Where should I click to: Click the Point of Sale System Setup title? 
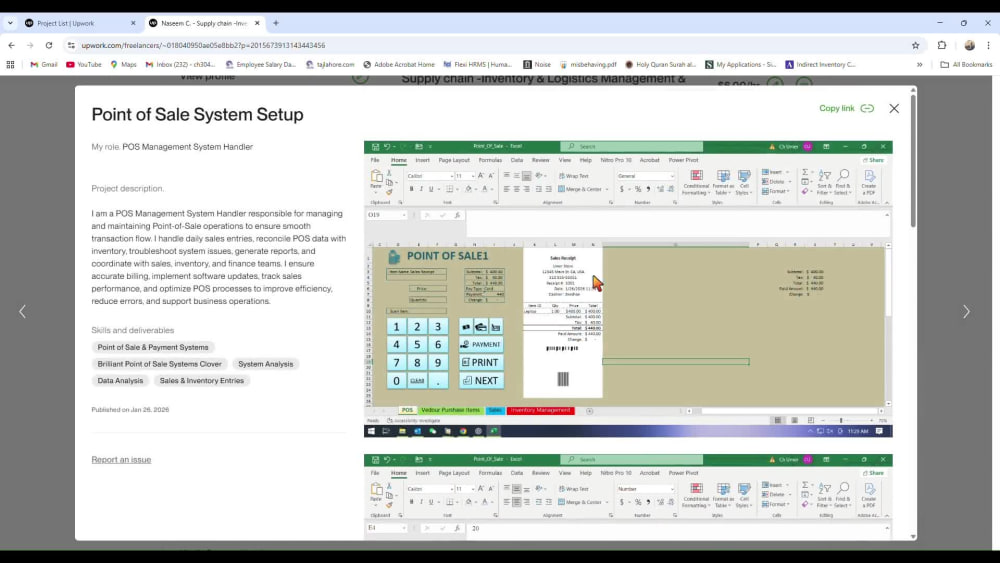pos(197,115)
